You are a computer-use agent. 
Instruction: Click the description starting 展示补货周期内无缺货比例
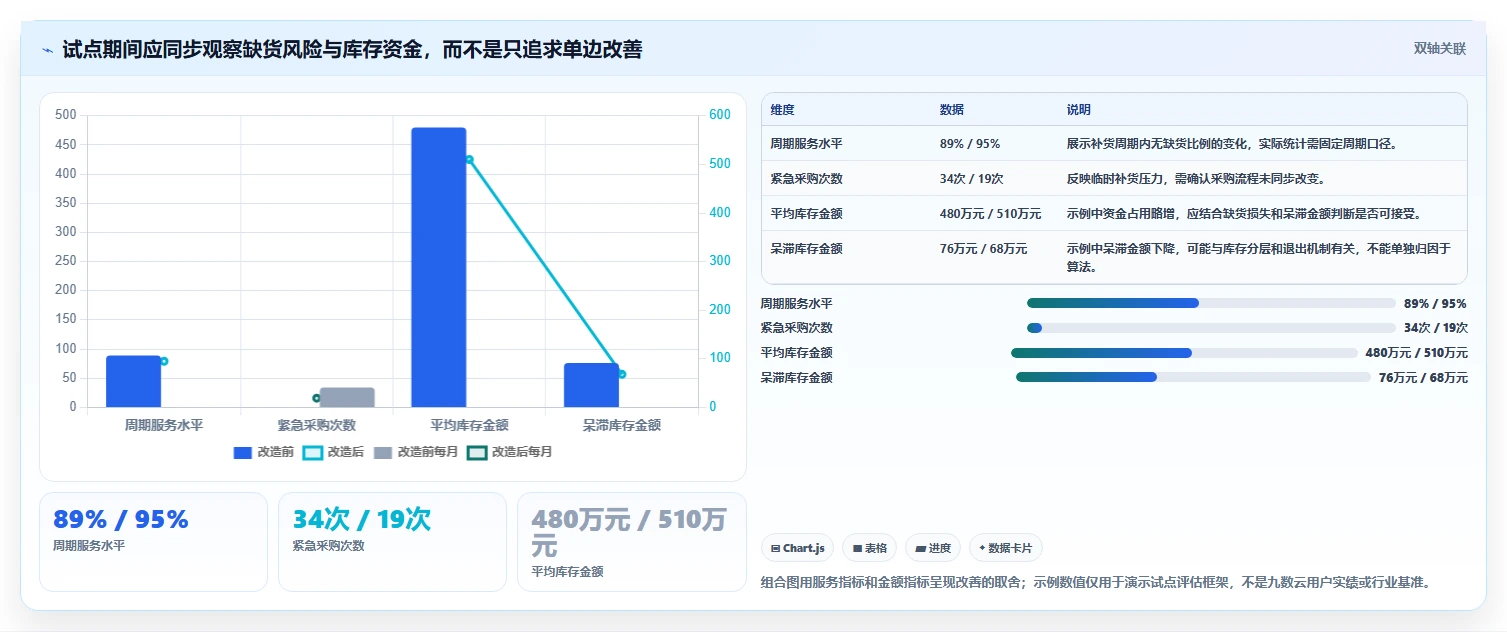pos(1231,144)
